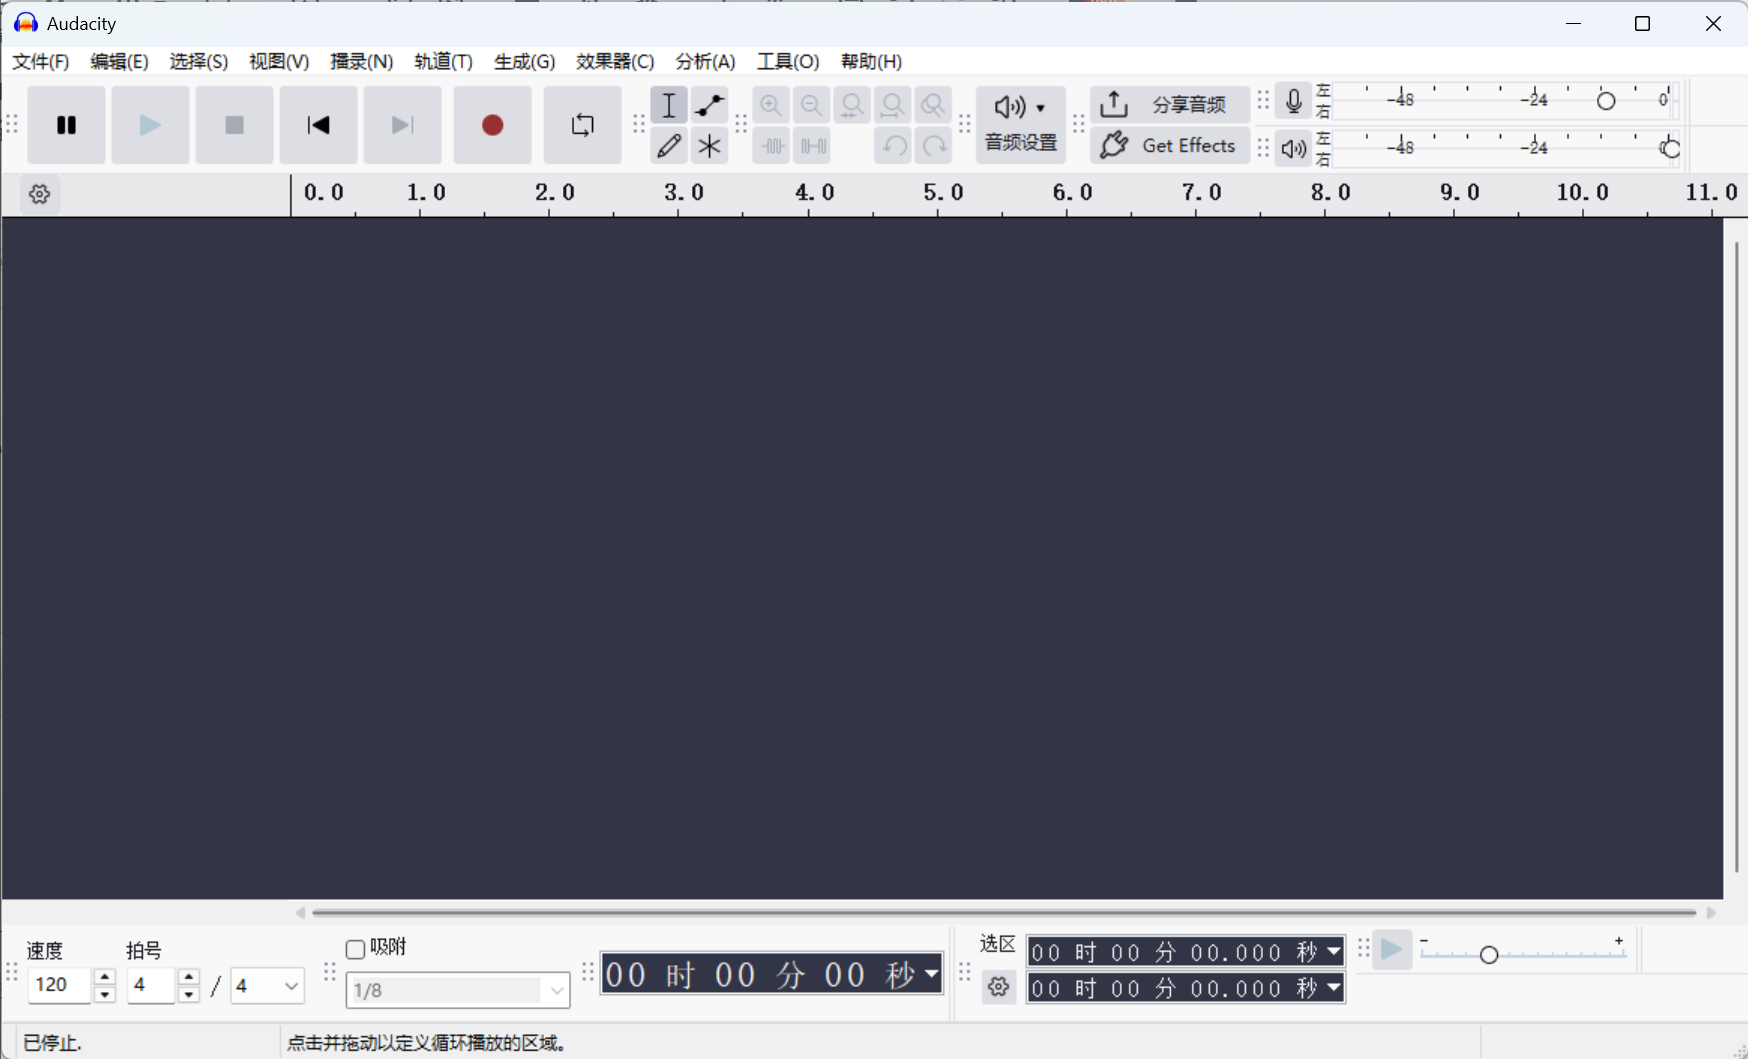Screen dimensions: 1748x1059
Task: Click the Play-at-speed button
Action: 1392,950
